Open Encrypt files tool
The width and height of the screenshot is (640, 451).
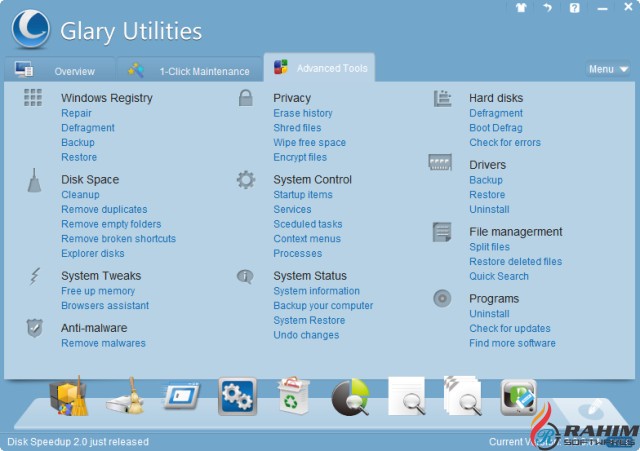[300, 157]
